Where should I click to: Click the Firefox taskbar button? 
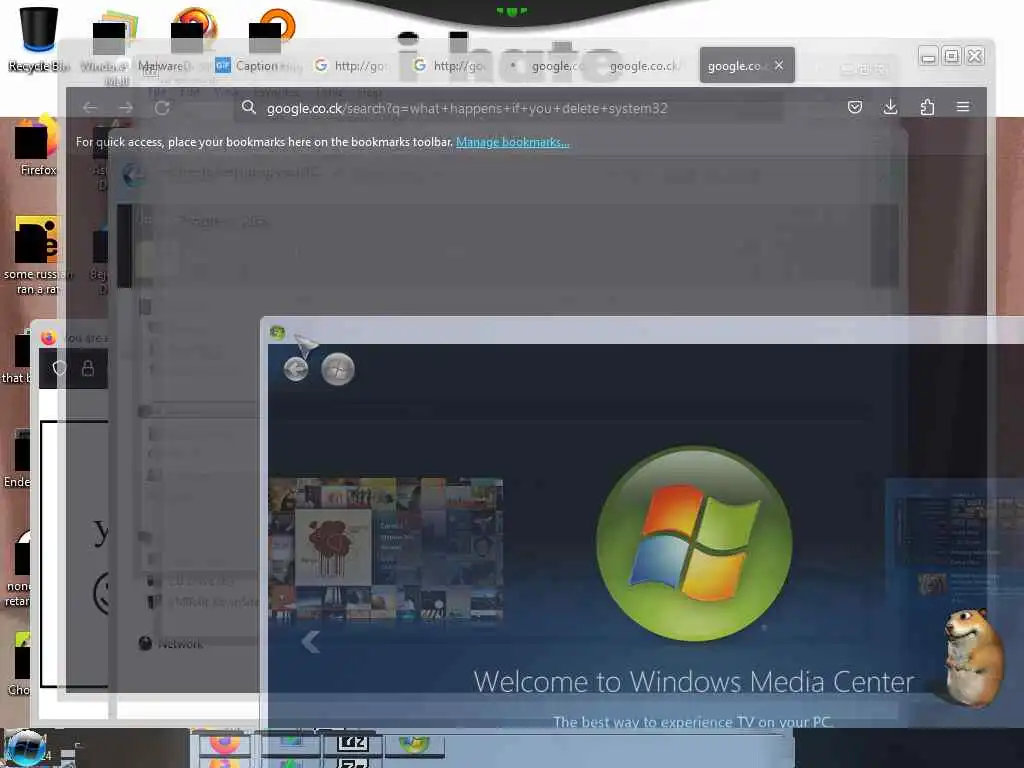pyautogui.click(x=225, y=744)
